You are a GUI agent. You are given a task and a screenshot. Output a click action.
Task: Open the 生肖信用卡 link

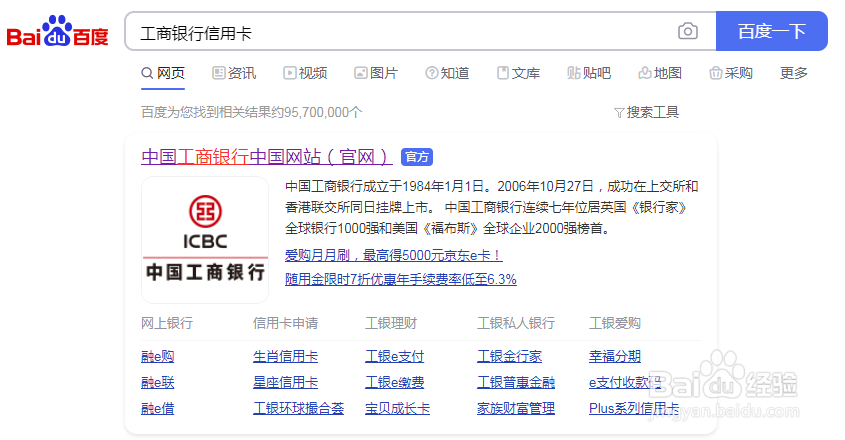[286, 356]
